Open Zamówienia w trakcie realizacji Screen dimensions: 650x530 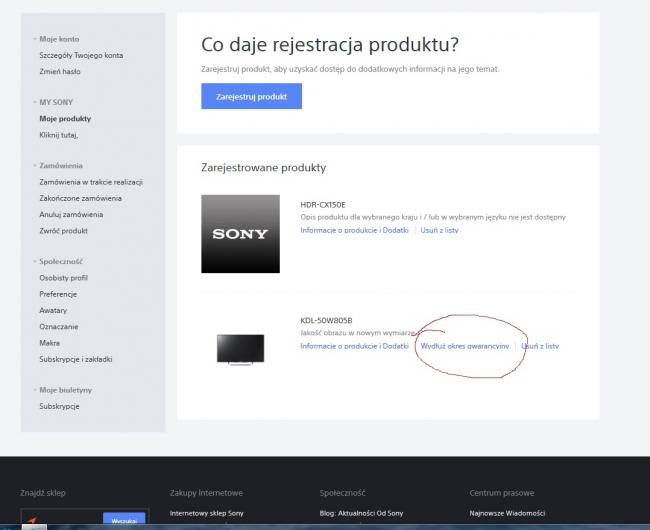[91, 182]
